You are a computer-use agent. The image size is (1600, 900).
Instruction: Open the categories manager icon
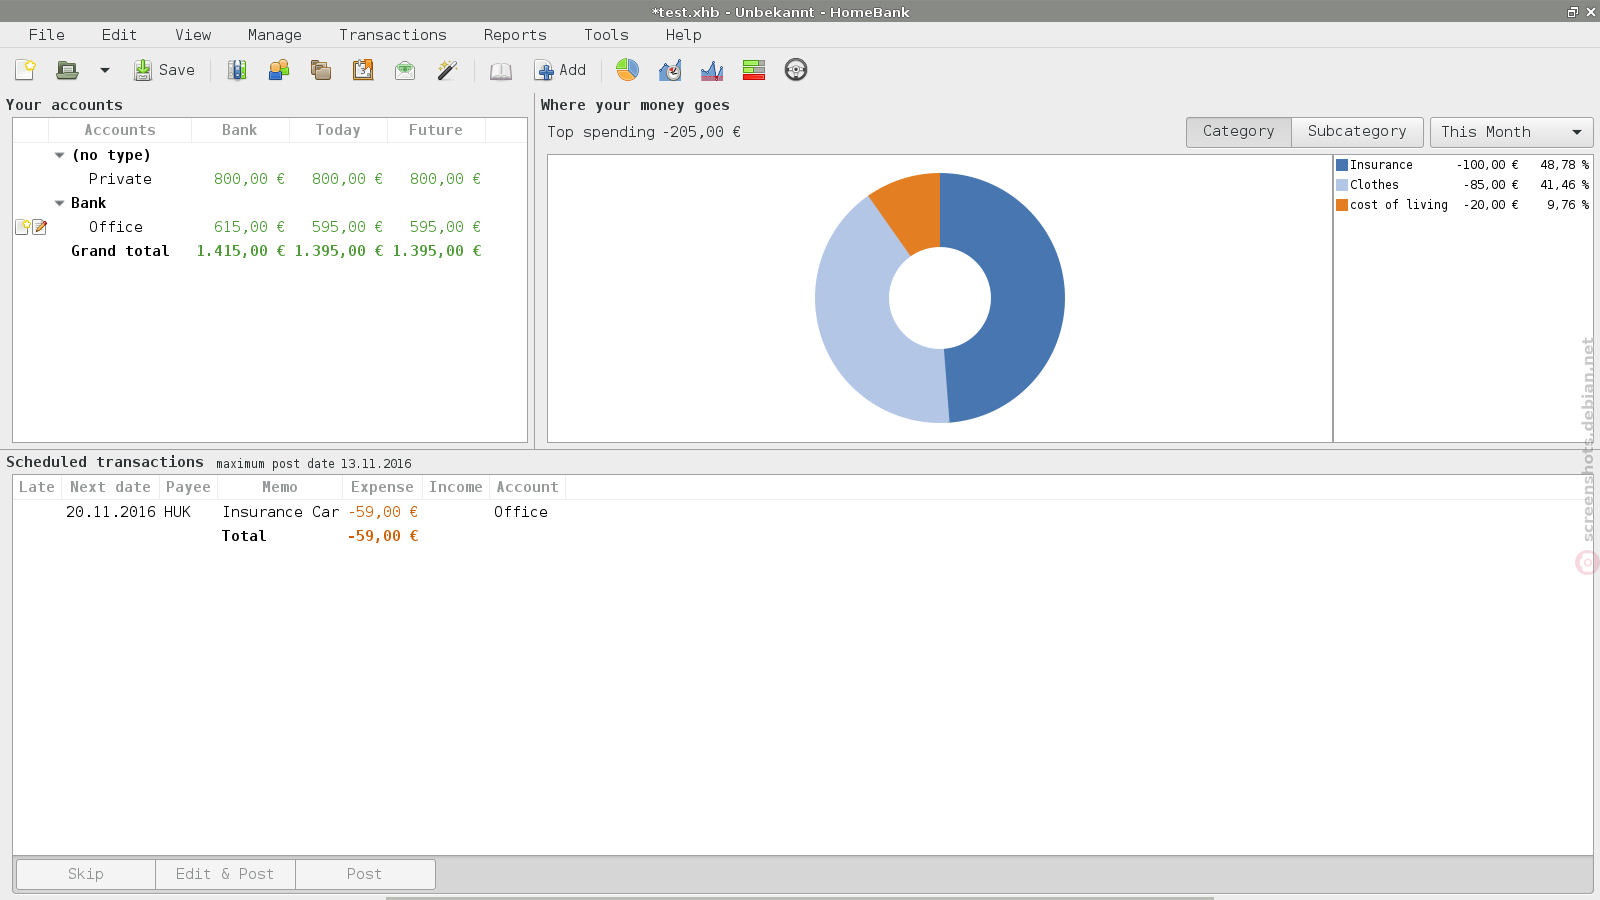click(x=321, y=70)
